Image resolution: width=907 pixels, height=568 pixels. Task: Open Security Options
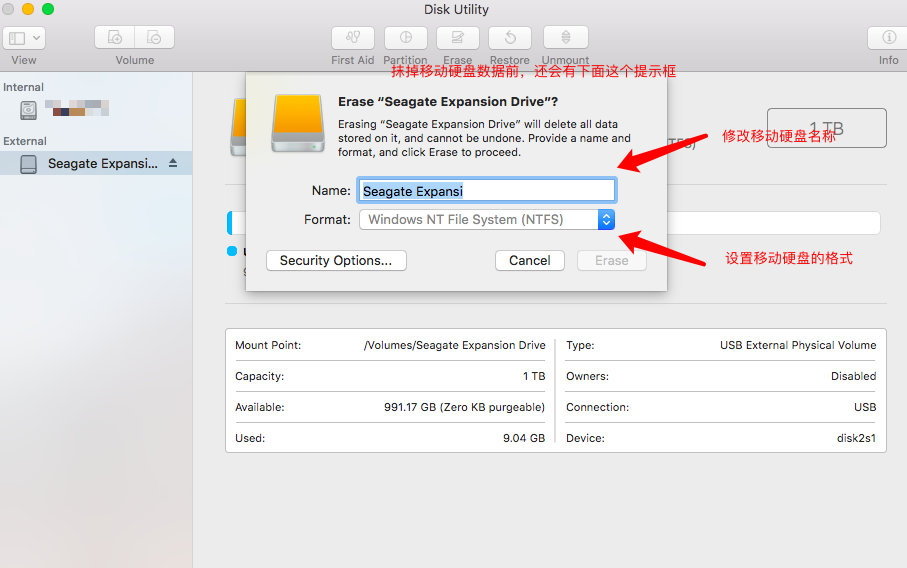pos(336,260)
